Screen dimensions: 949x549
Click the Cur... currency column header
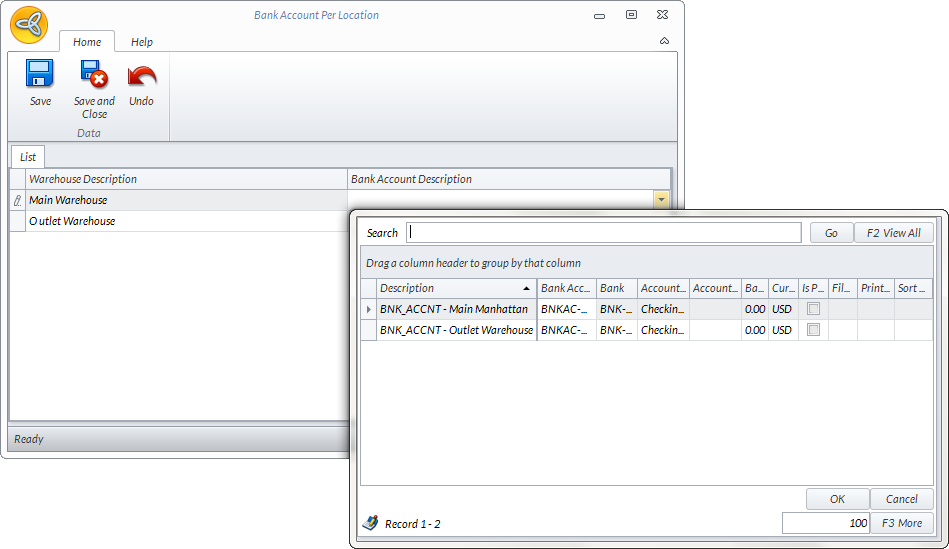(x=783, y=288)
